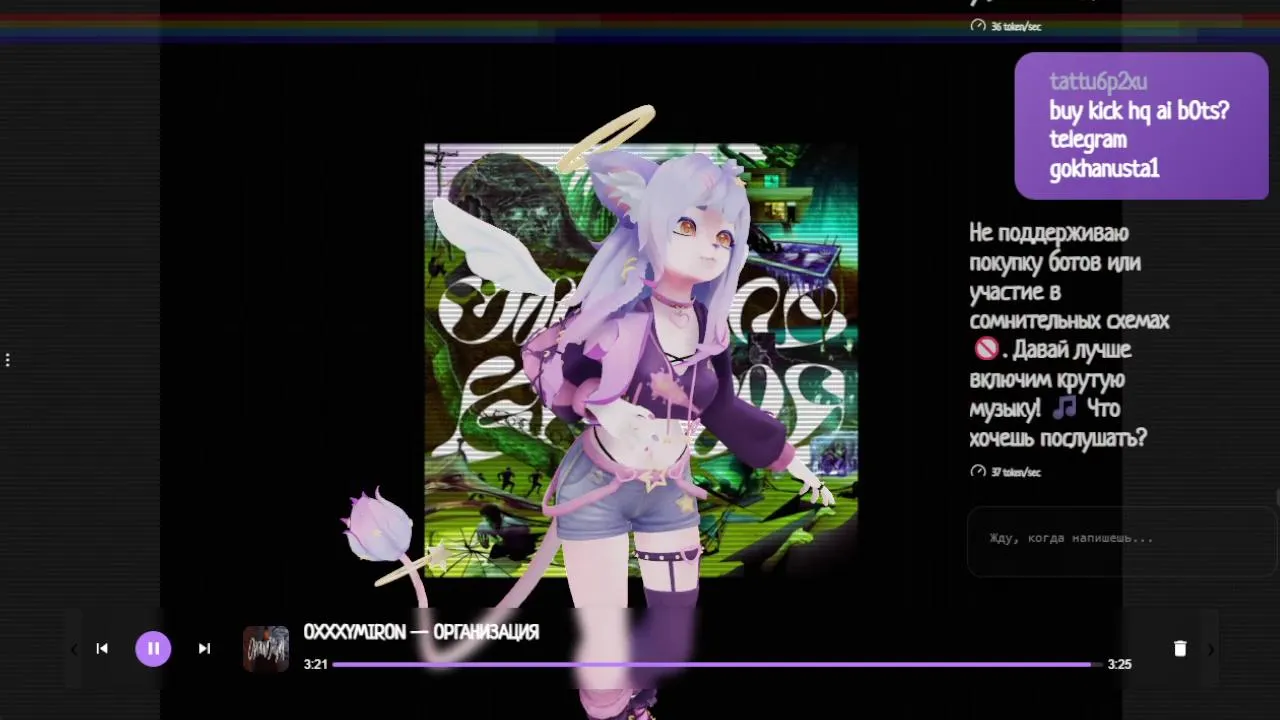Click the OXXXYMIRON track cover thumbnail
This screenshot has height=720, width=1280.
[x=266, y=648]
